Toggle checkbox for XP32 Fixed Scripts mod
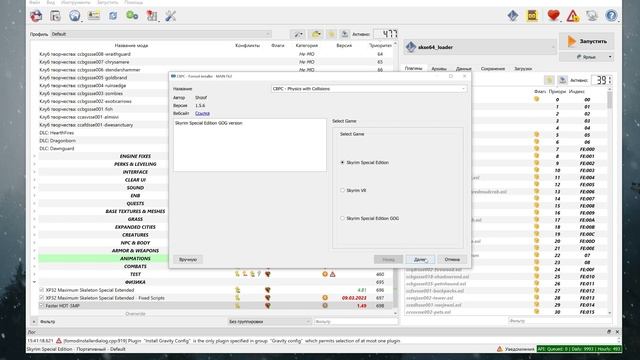This screenshot has height=360, width=640. point(41,298)
